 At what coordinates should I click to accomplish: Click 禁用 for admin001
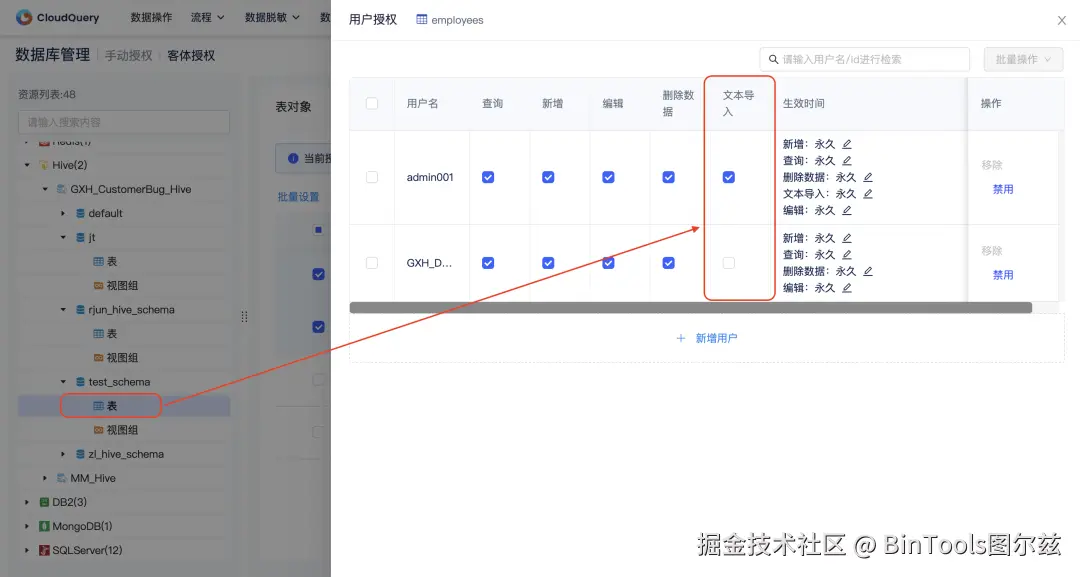[x=1003, y=189]
